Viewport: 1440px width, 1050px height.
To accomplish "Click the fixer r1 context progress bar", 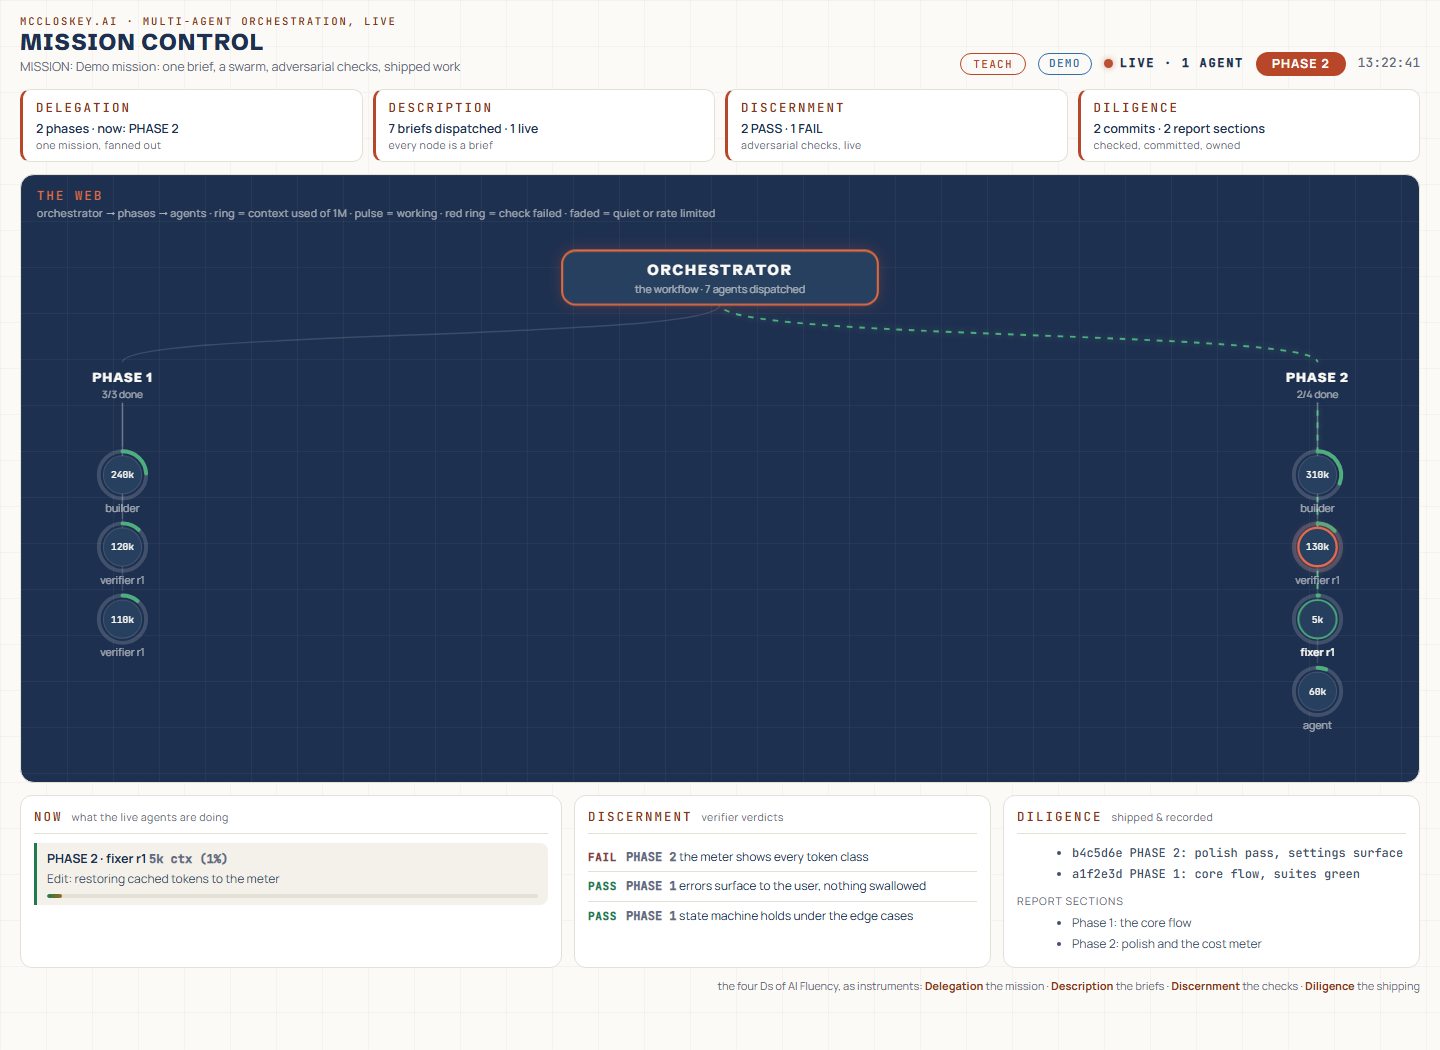I will tap(292, 896).
